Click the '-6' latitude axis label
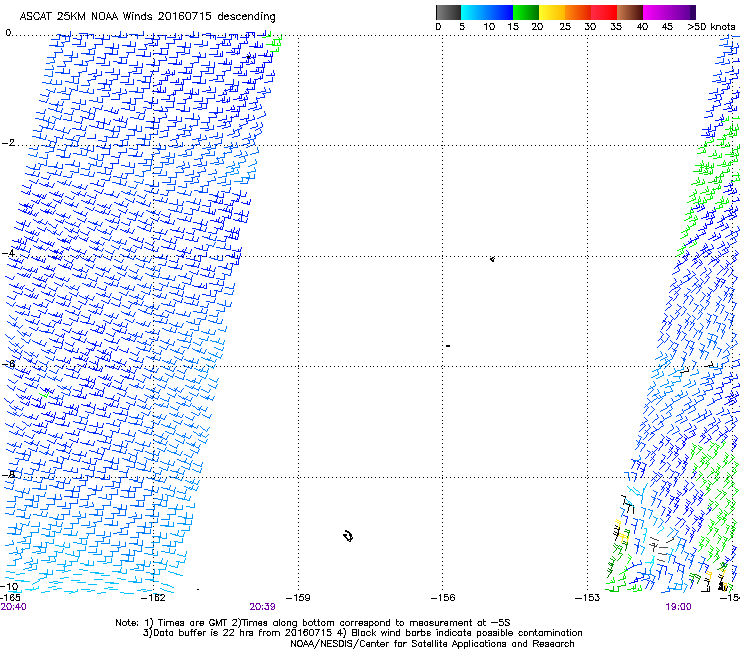Screen dimensions: 740x650 point(8,363)
